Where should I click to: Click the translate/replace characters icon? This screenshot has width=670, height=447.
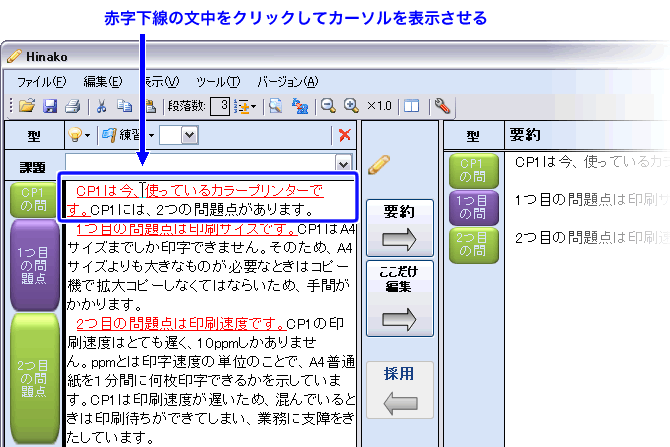300,106
